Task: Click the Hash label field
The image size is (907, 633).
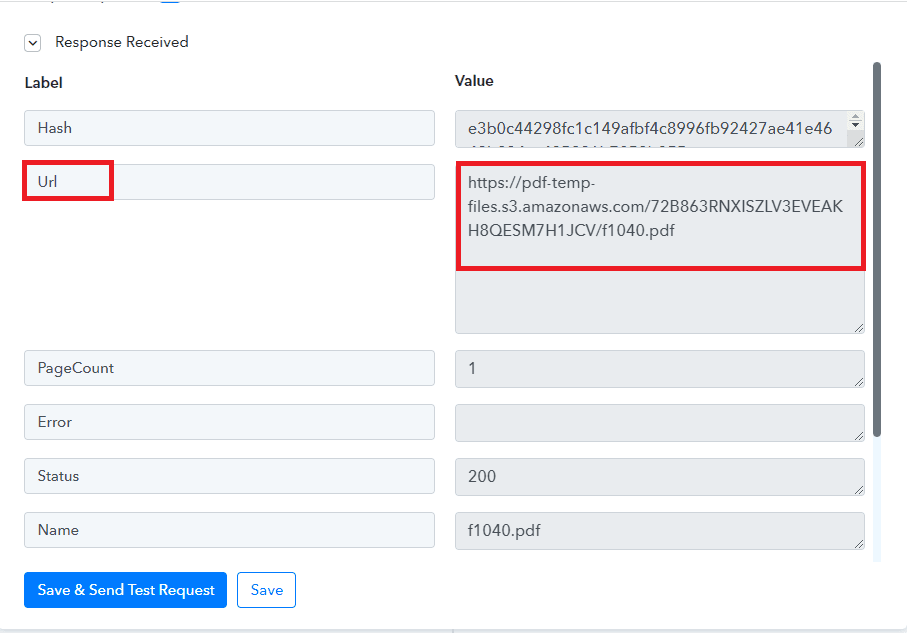Action: click(x=229, y=128)
